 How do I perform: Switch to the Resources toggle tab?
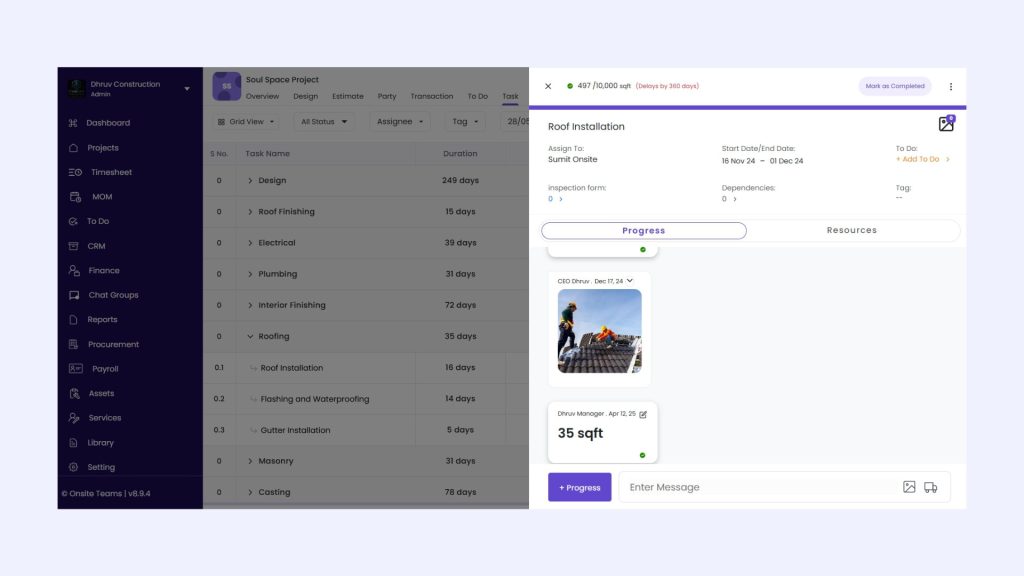[851, 230]
